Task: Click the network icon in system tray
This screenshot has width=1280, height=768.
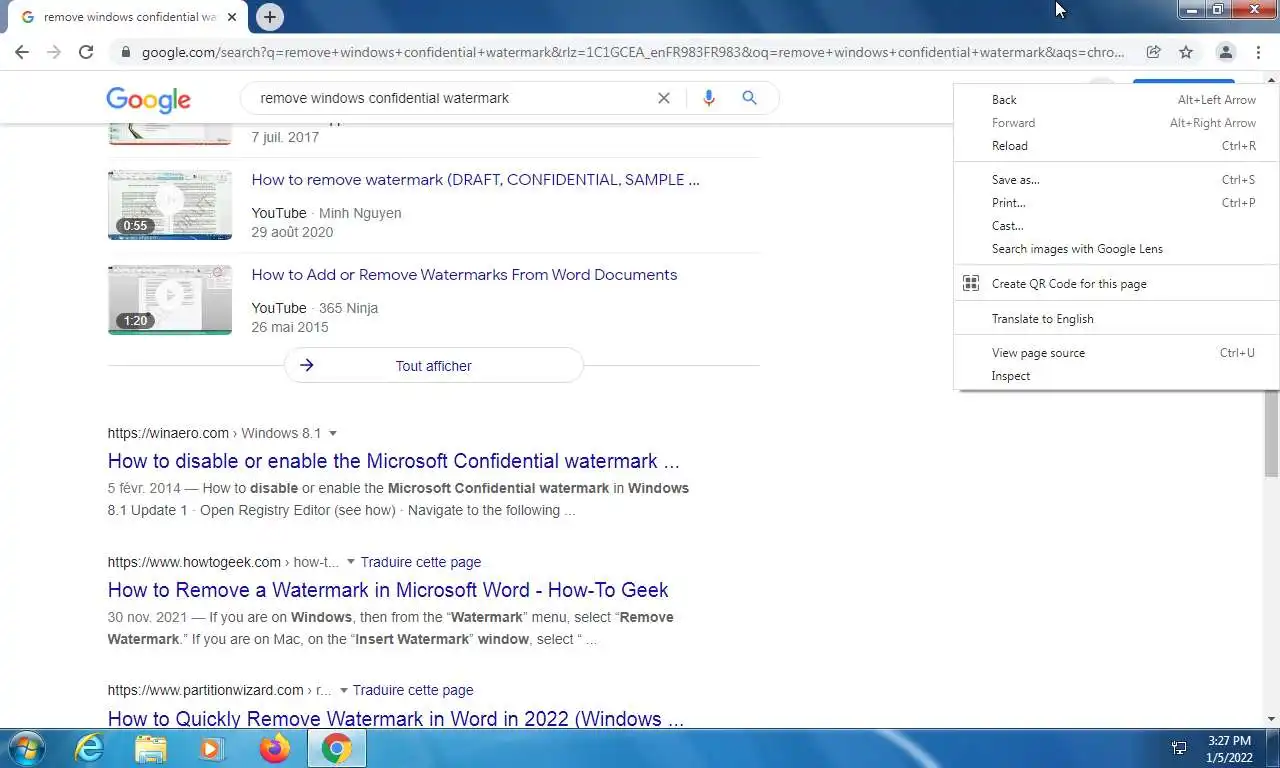Action: point(1179,748)
